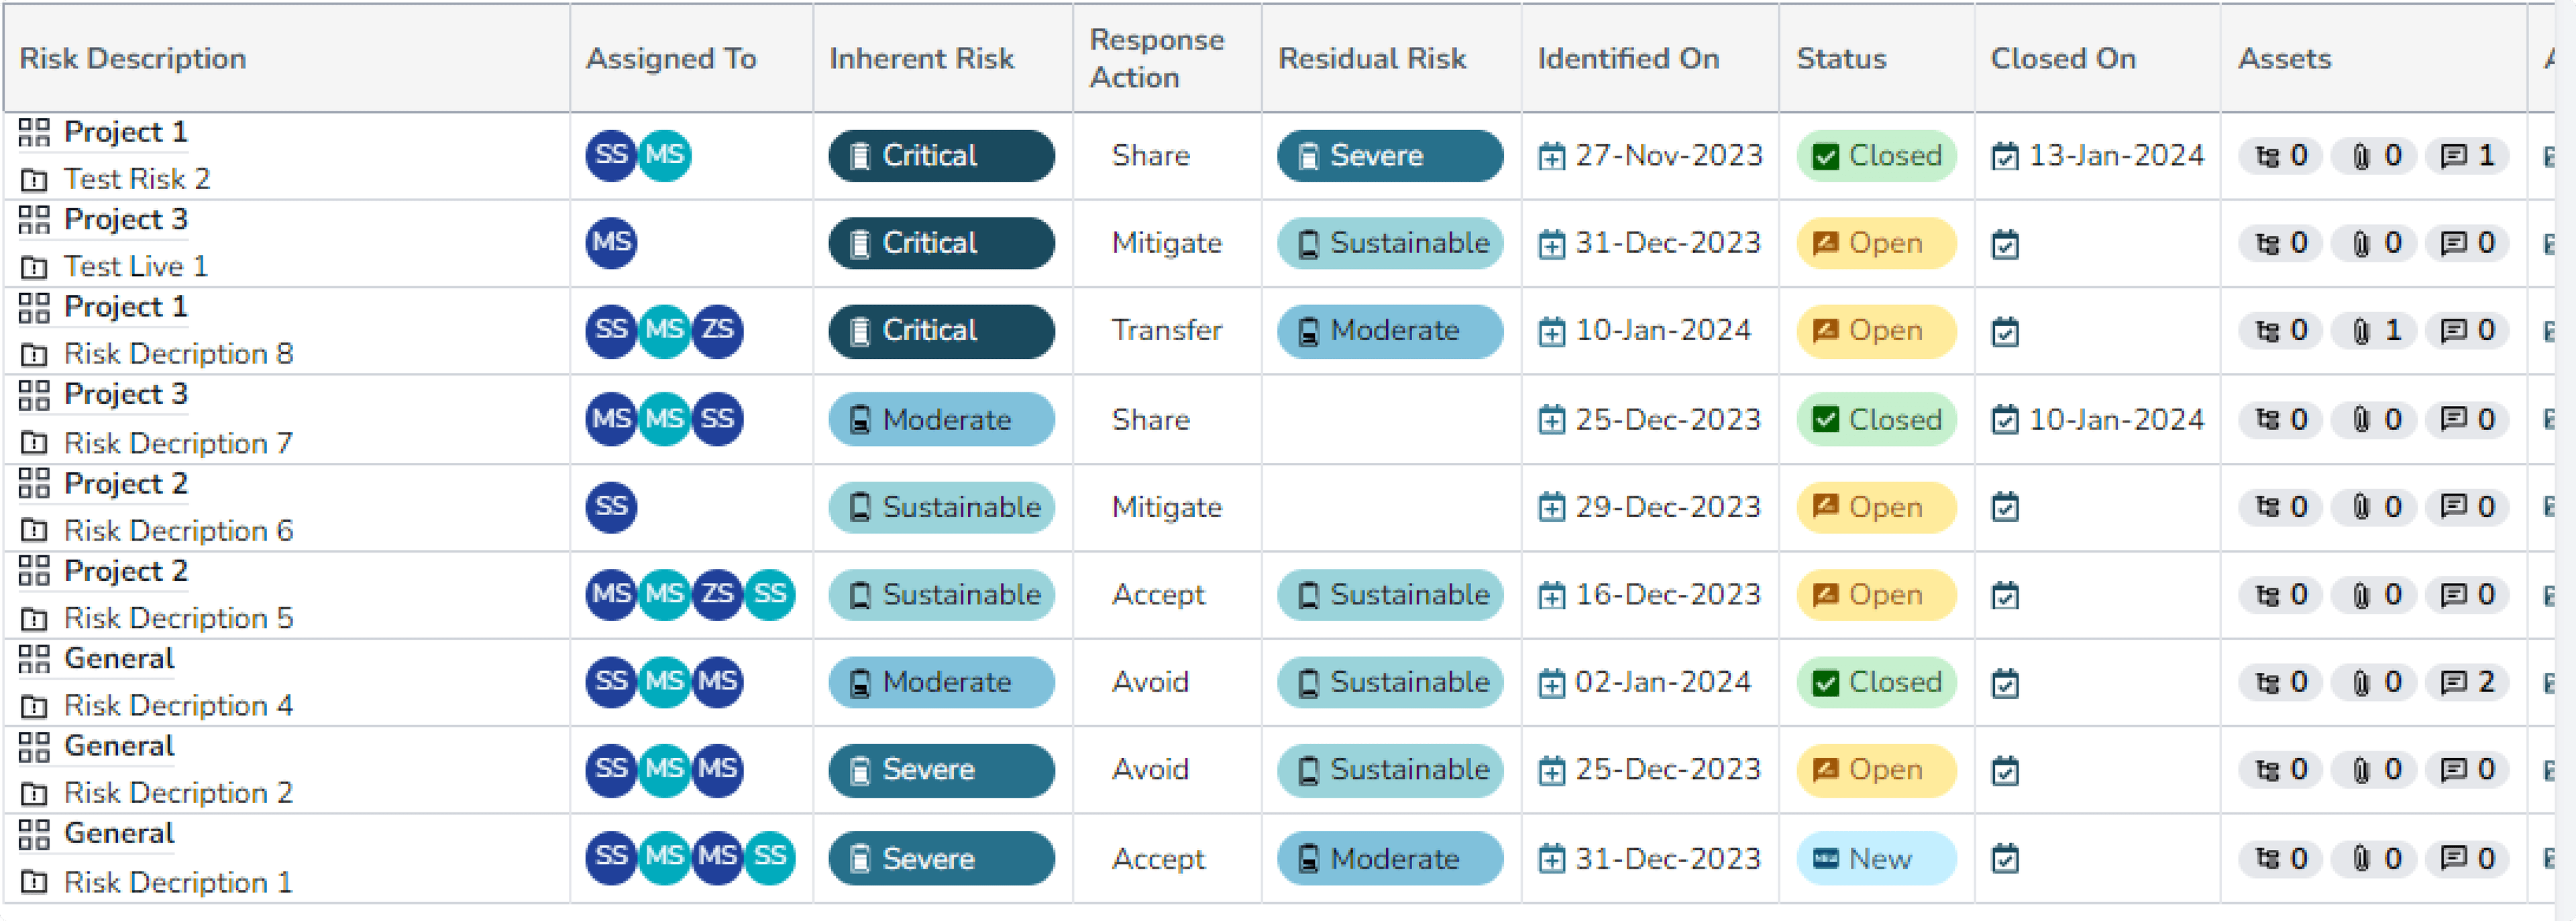The image size is (2576, 921).
Task: Open identified-on calendar icon for 10-Jan-2024
Action: pyautogui.click(x=1551, y=332)
